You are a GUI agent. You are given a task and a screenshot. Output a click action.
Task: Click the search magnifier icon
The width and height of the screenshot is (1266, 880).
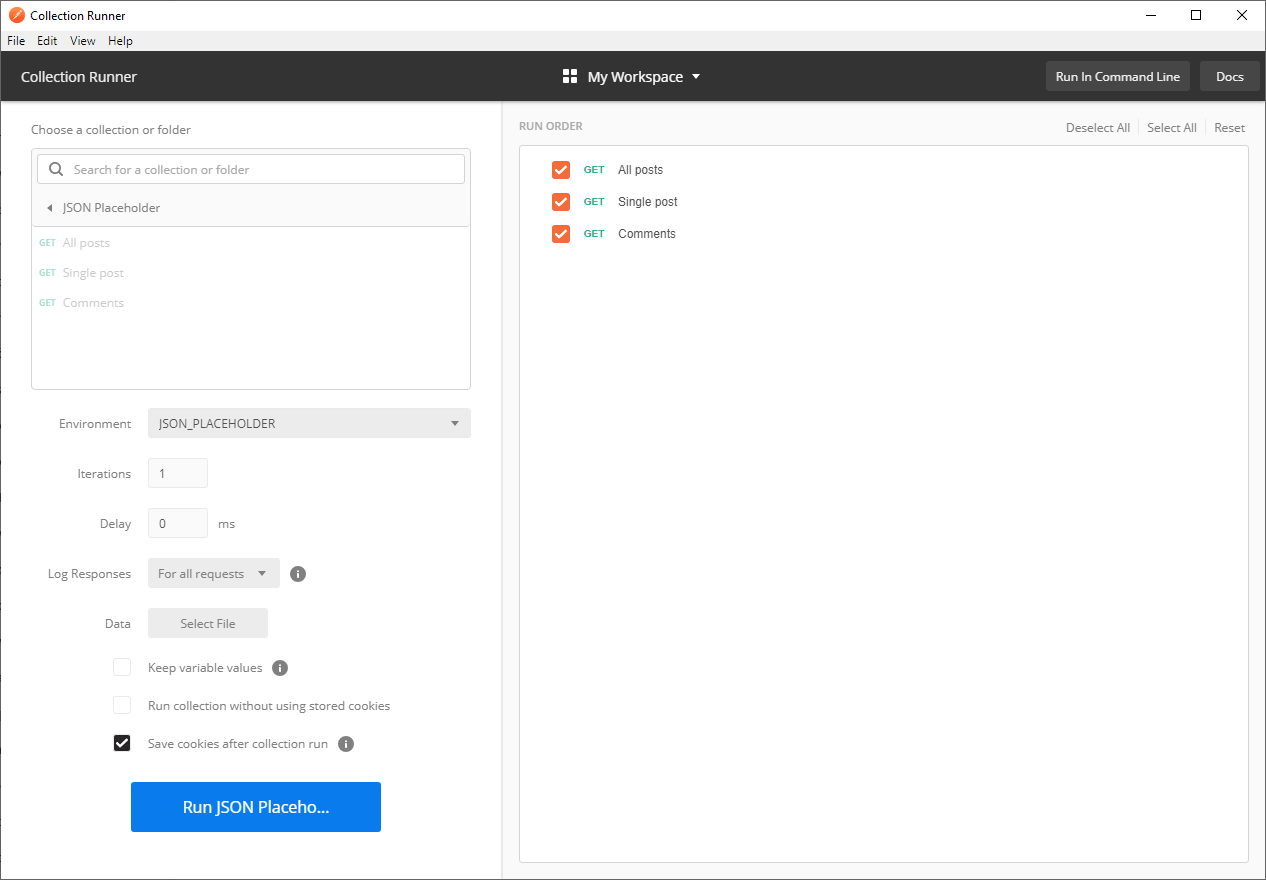click(56, 169)
